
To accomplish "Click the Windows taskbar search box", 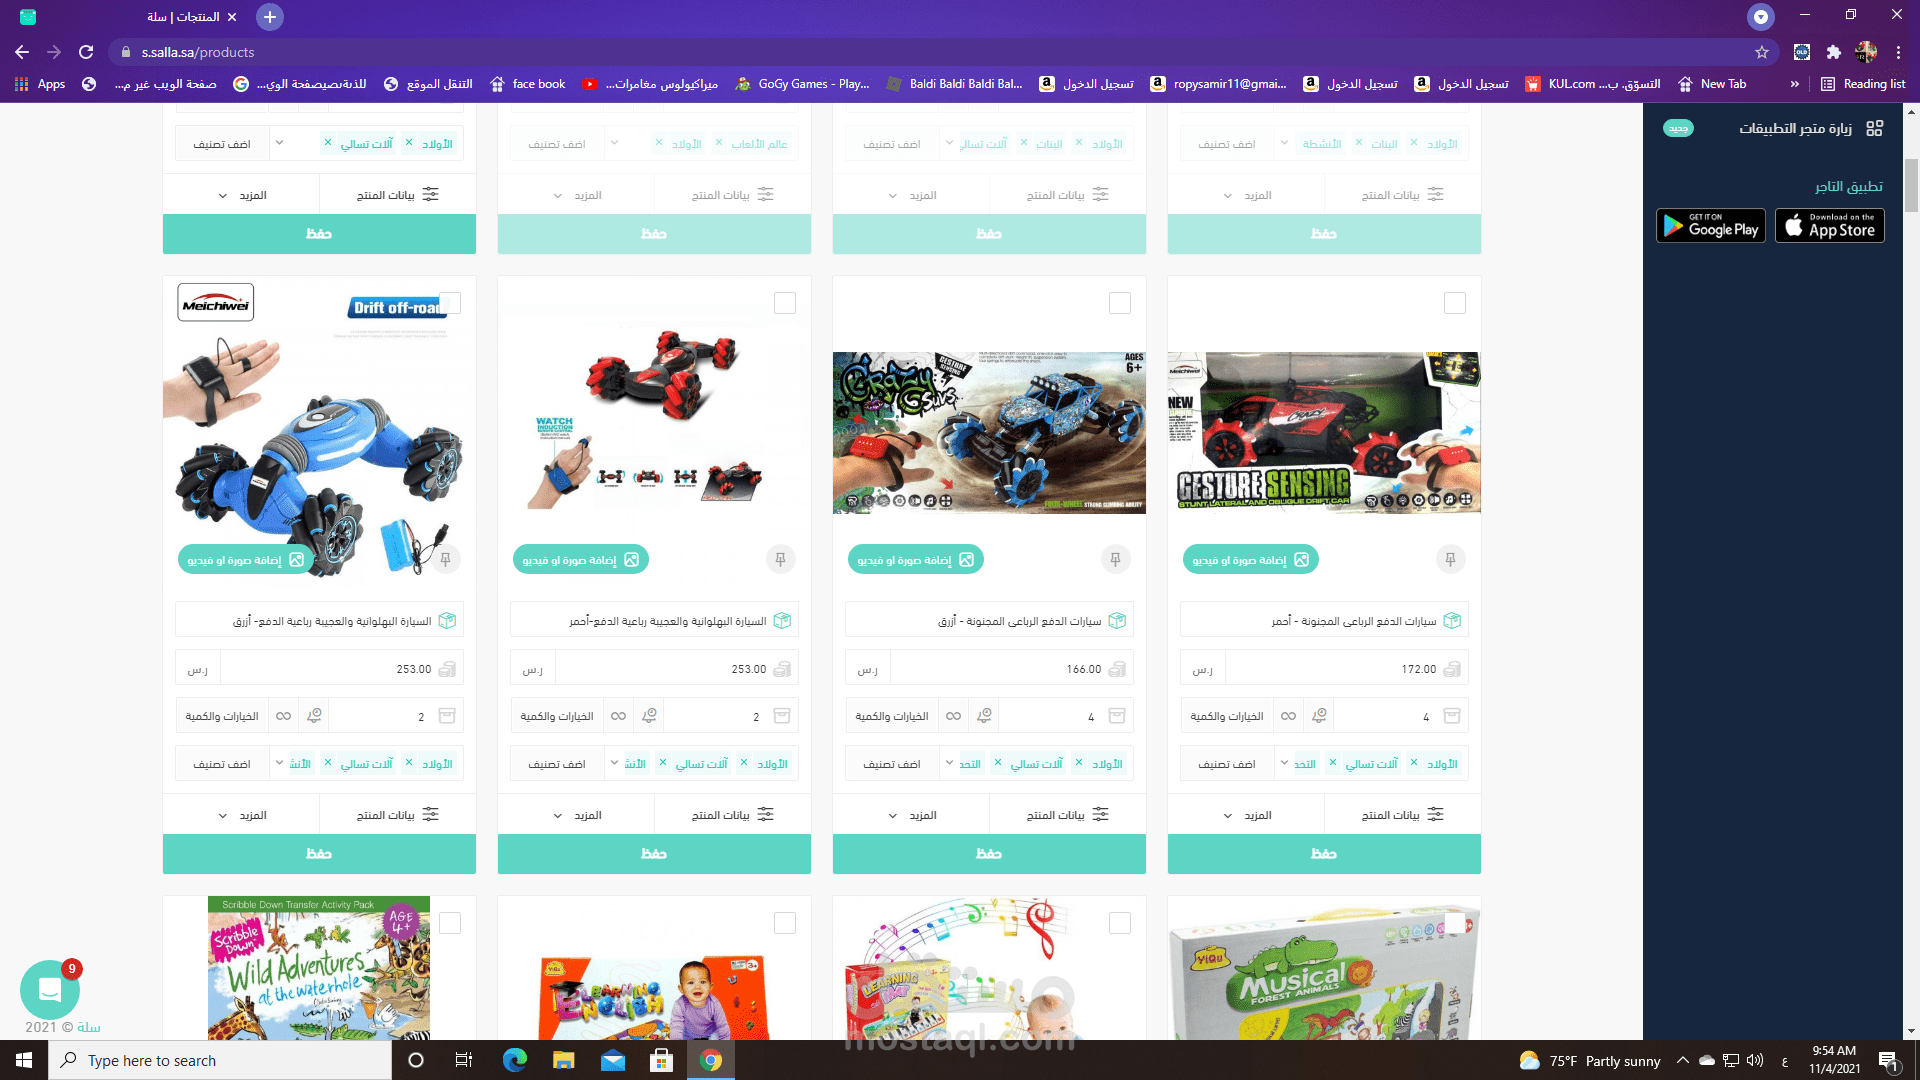I will pos(220,1060).
